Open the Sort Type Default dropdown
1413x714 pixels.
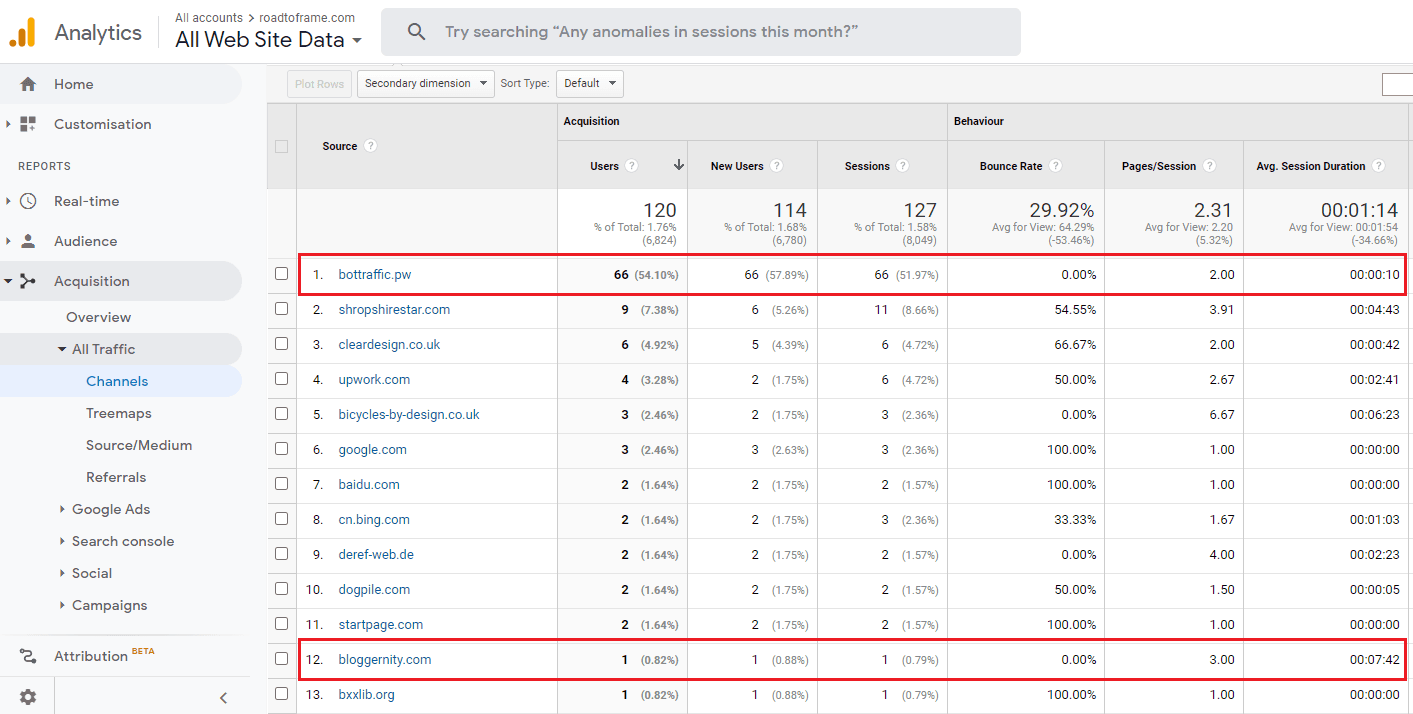(x=589, y=84)
